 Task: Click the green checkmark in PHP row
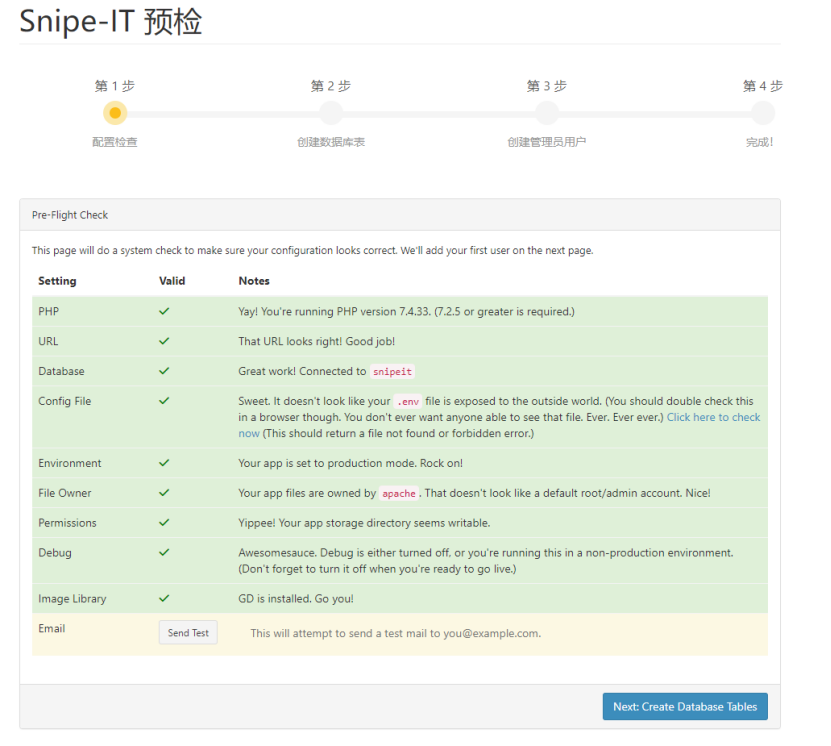[x=164, y=311]
